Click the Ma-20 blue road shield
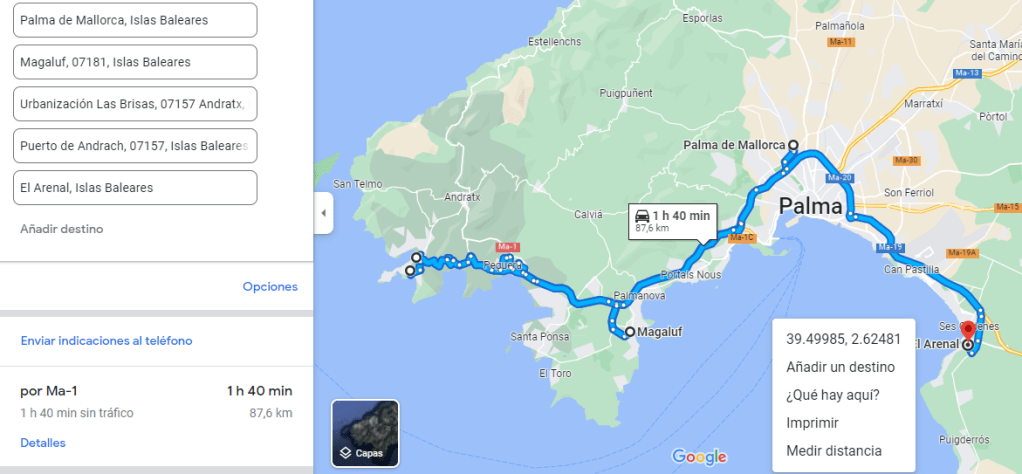The height and width of the screenshot is (474, 1022). click(838, 177)
